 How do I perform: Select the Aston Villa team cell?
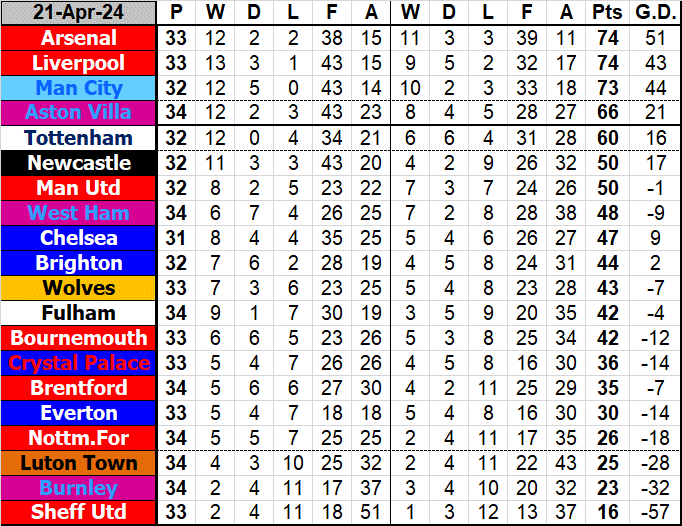point(78,113)
